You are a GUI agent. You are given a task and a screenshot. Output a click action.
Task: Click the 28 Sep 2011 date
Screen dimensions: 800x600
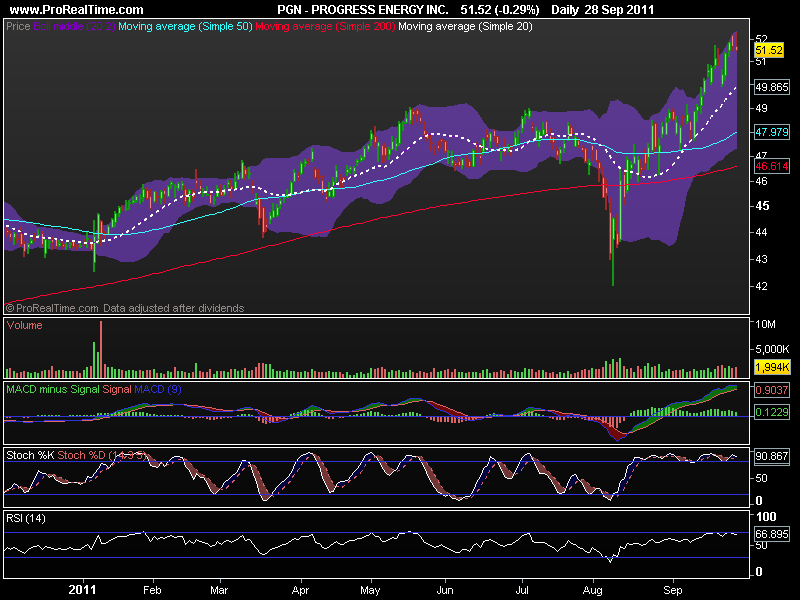click(x=619, y=10)
